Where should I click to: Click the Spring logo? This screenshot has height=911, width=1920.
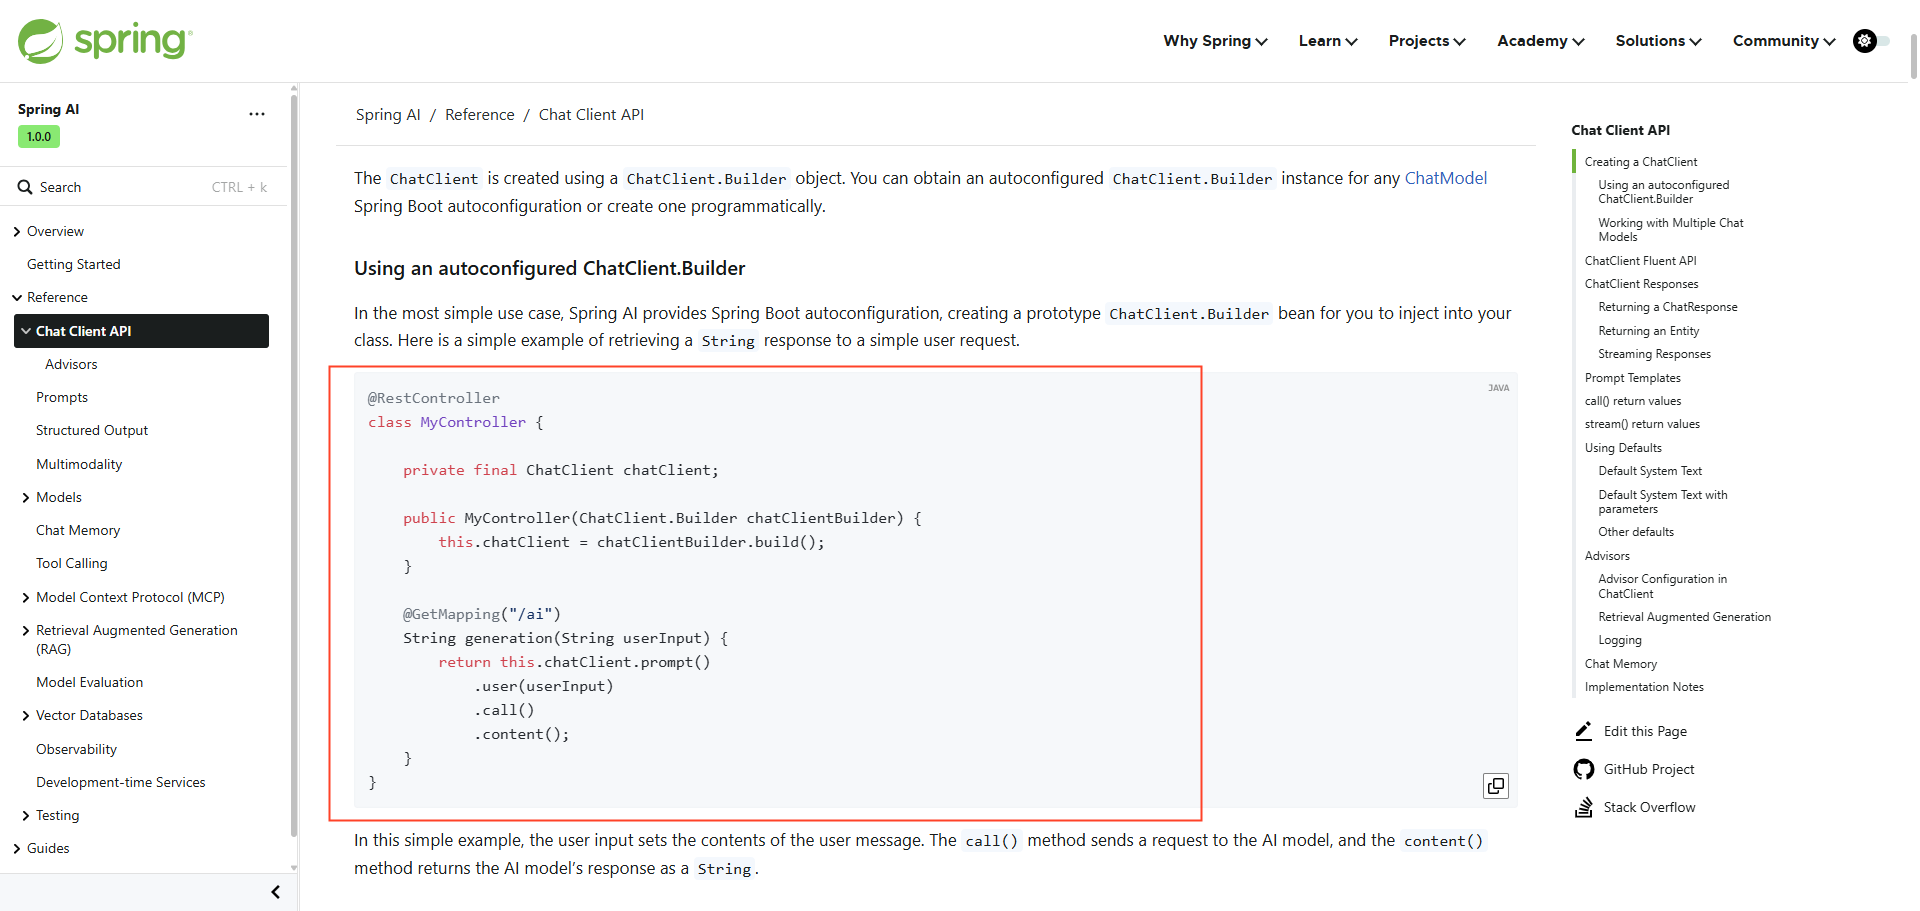pyautogui.click(x=105, y=41)
